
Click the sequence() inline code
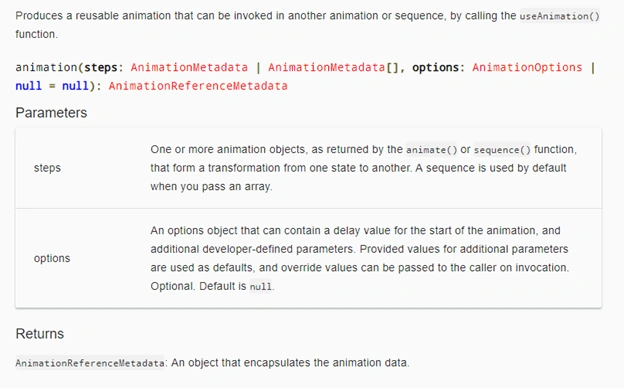tap(502, 150)
